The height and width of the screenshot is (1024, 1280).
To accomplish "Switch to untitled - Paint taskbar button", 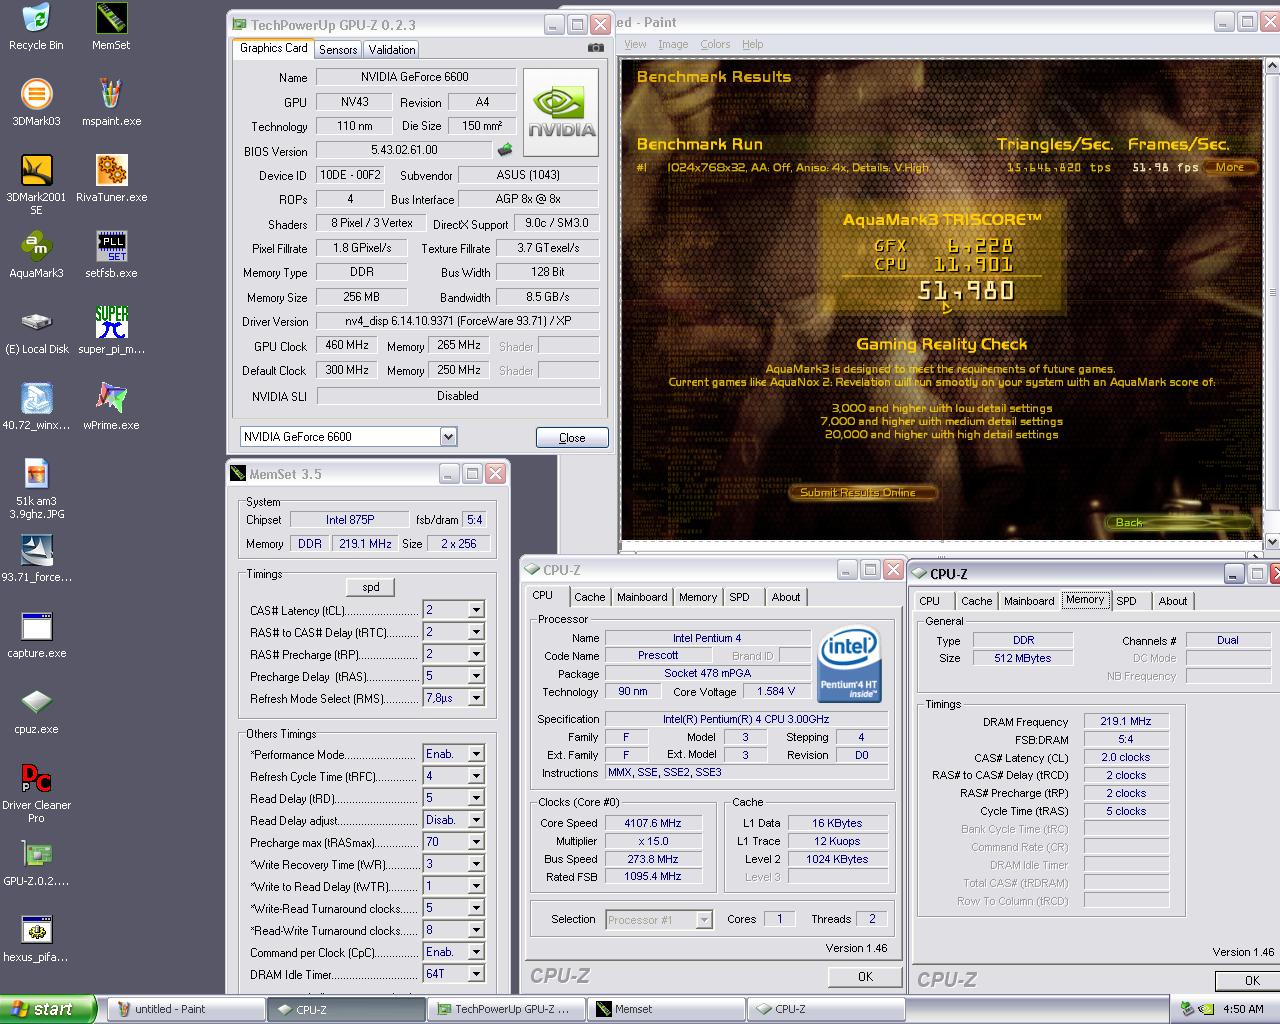I will point(185,1009).
